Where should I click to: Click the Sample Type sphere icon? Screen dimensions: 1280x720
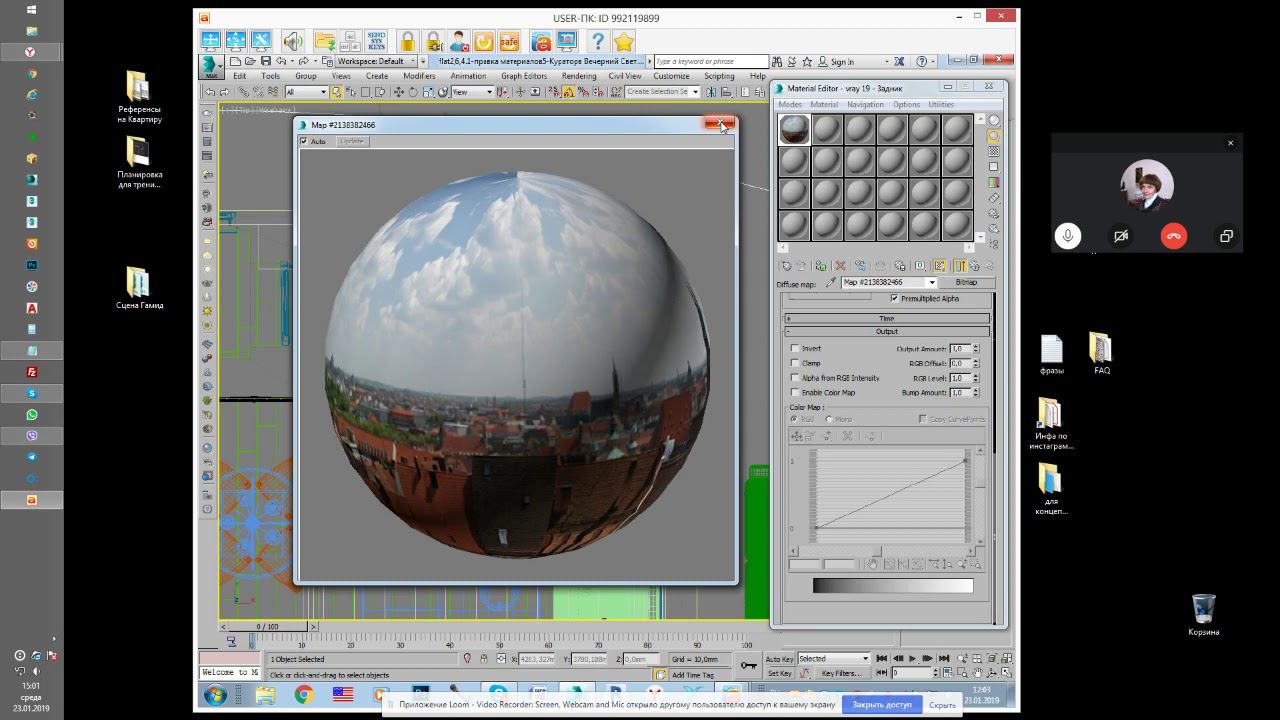994,120
